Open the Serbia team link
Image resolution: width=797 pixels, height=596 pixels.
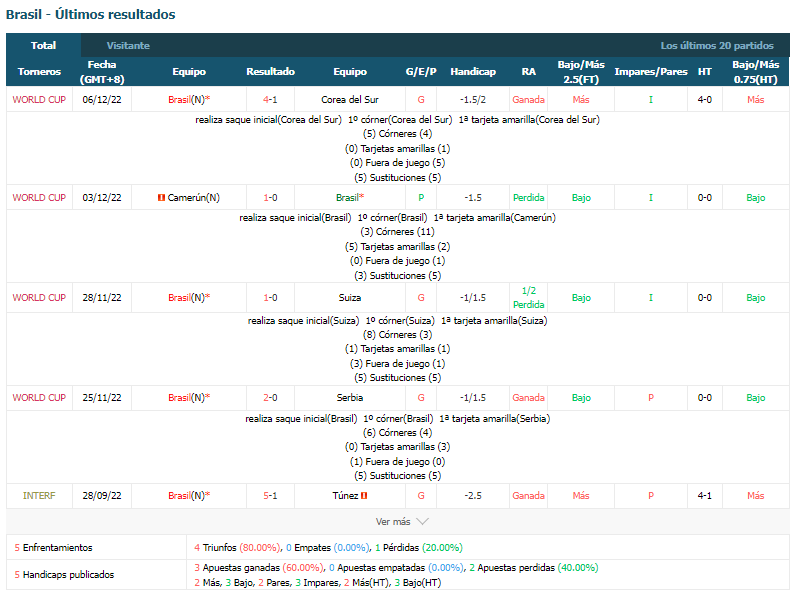(350, 398)
